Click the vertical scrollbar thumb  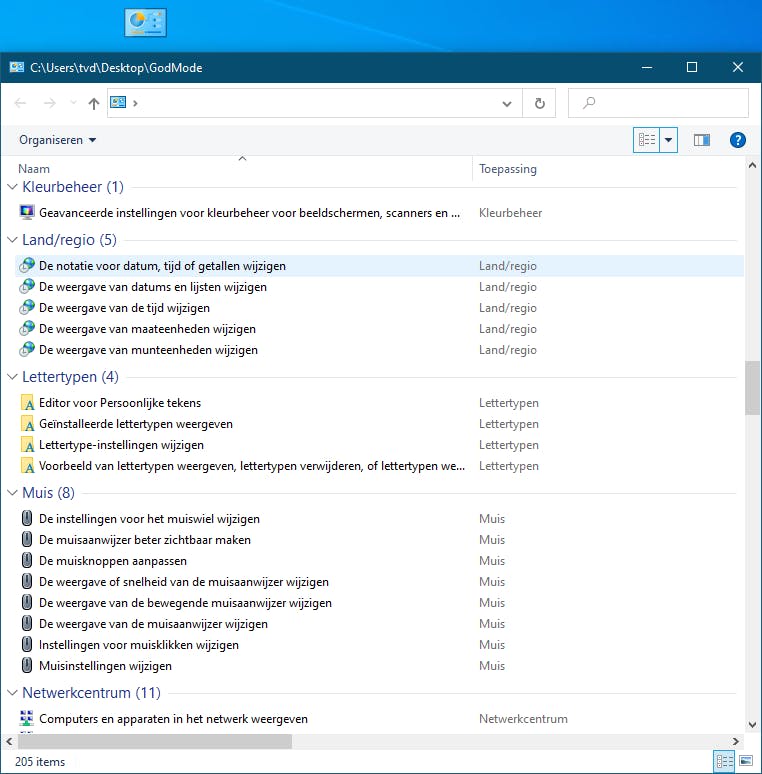point(752,388)
